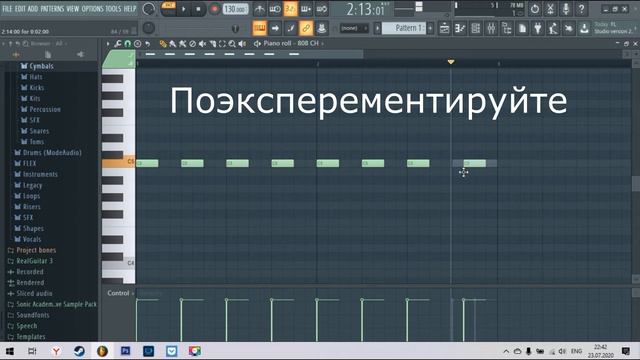Open the HELP menu
This screenshot has height=360, width=640.
point(130,9)
